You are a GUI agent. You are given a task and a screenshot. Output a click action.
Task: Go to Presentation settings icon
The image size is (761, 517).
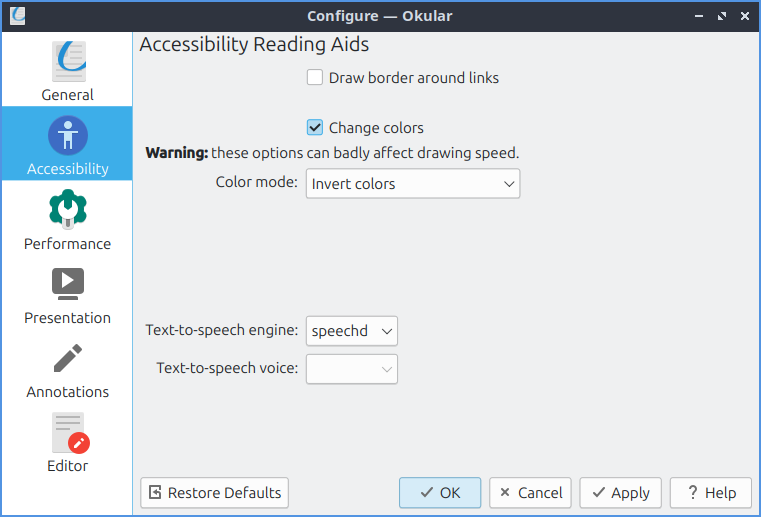pyautogui.click(x=67, y=283)
